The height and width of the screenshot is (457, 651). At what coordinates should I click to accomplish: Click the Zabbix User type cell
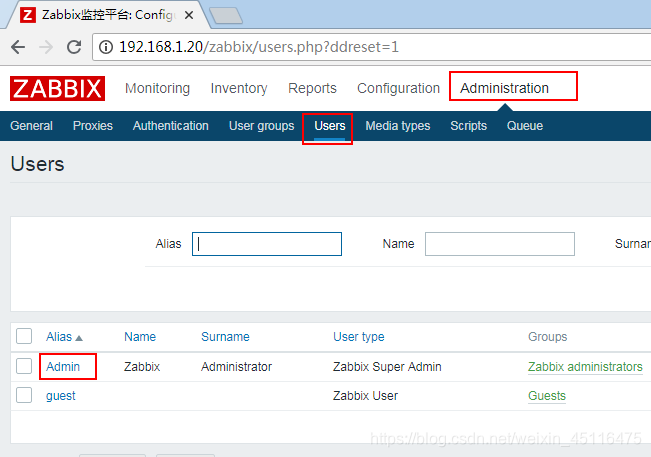point(365,396)
